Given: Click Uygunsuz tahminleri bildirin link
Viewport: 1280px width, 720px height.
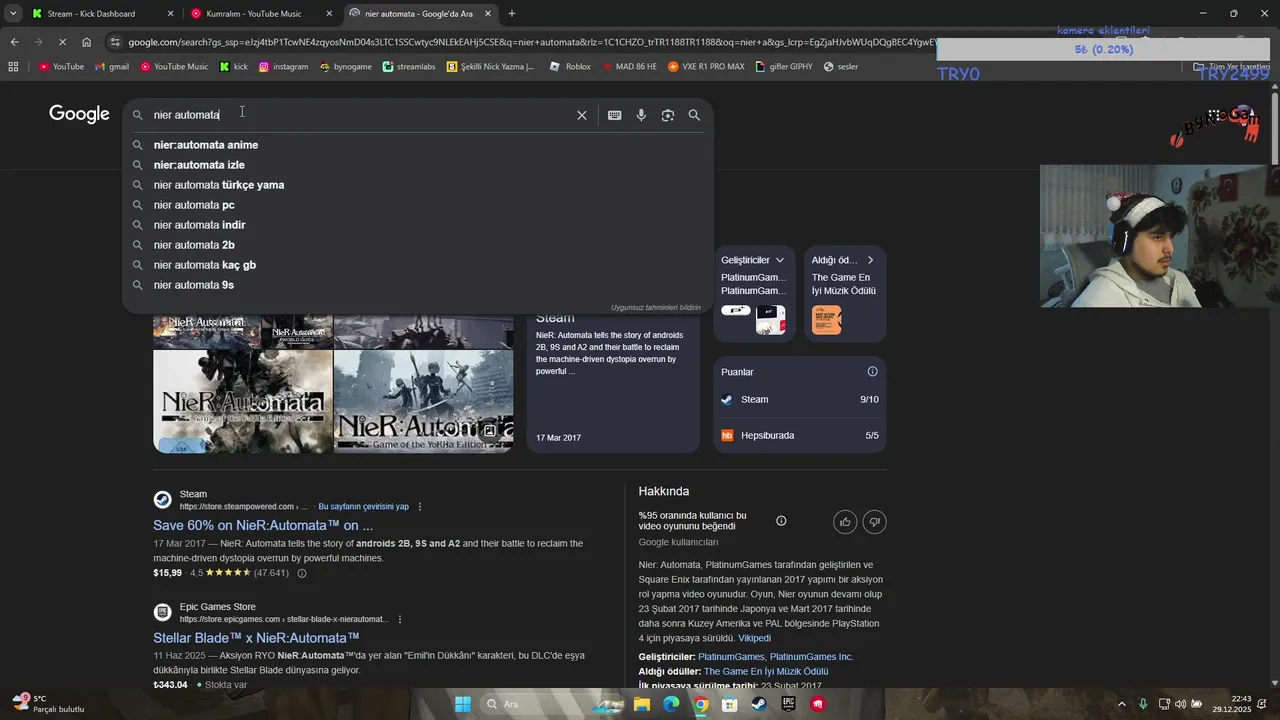Looking at the screenshot, I should tap(656, 307).
